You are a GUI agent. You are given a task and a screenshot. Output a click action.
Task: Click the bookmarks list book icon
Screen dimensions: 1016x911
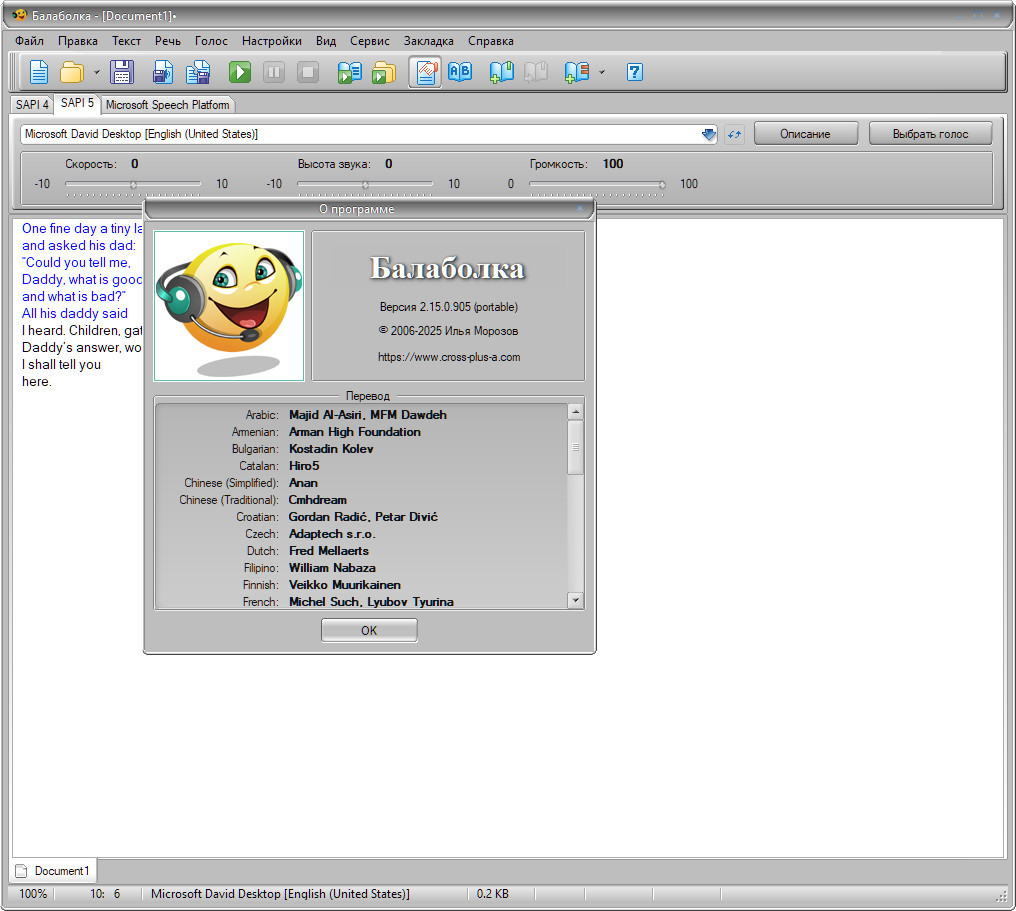pos(577,72)
